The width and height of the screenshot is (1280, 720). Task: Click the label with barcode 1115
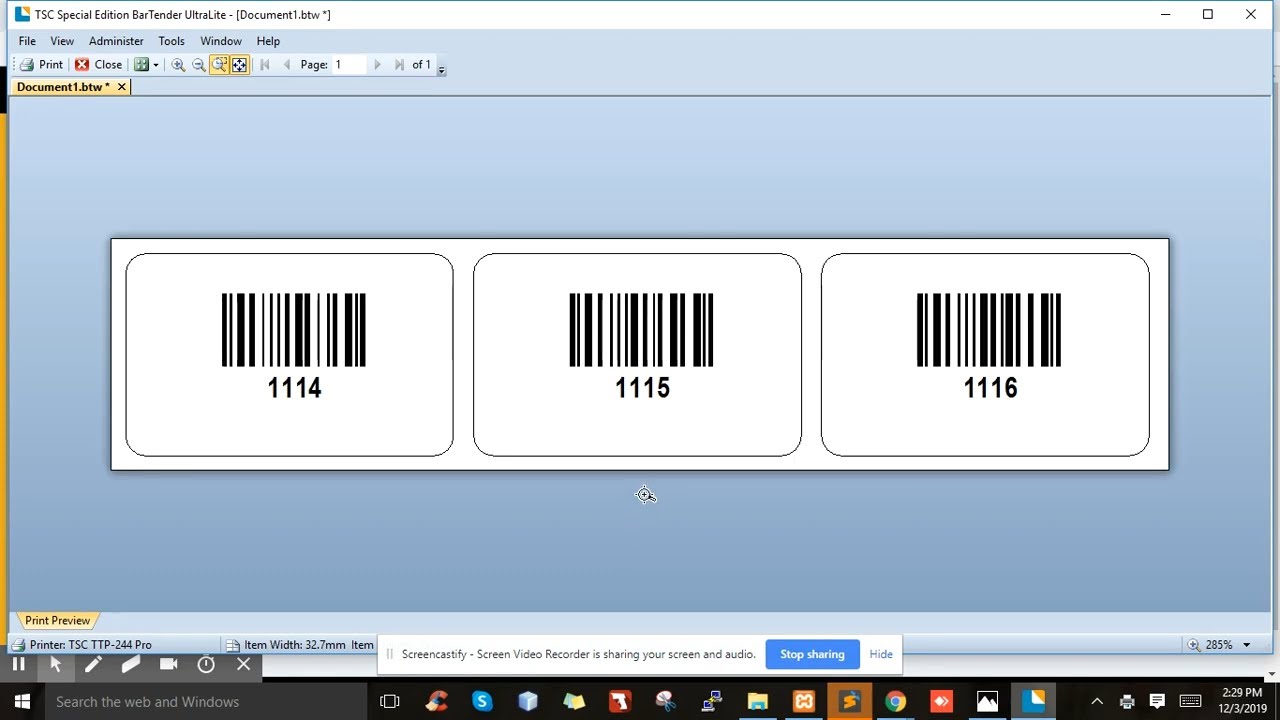tap(637, 355)
